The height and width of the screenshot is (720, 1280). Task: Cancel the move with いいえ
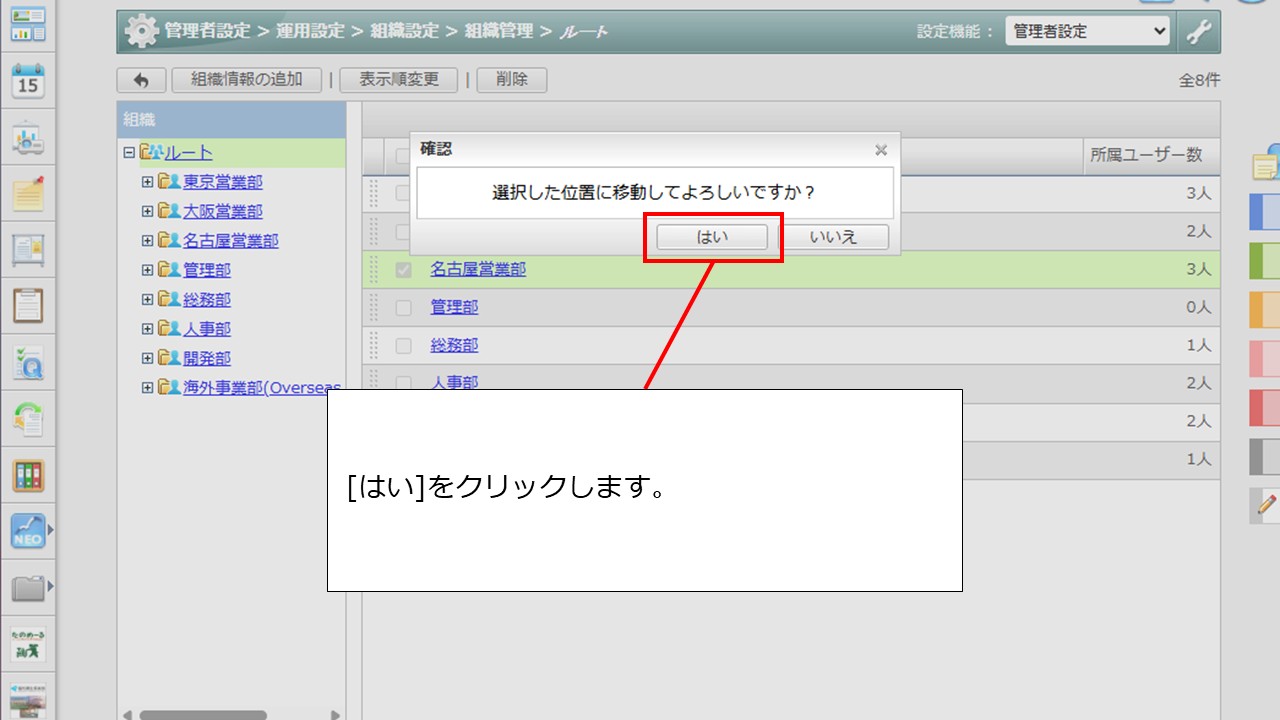(833, 237)
